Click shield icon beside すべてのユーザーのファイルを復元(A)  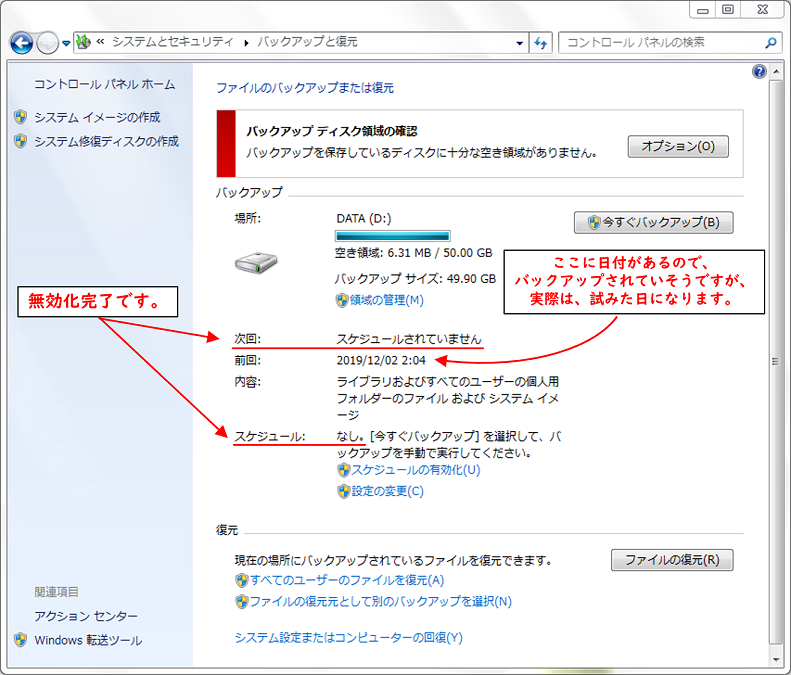point(242,580)
